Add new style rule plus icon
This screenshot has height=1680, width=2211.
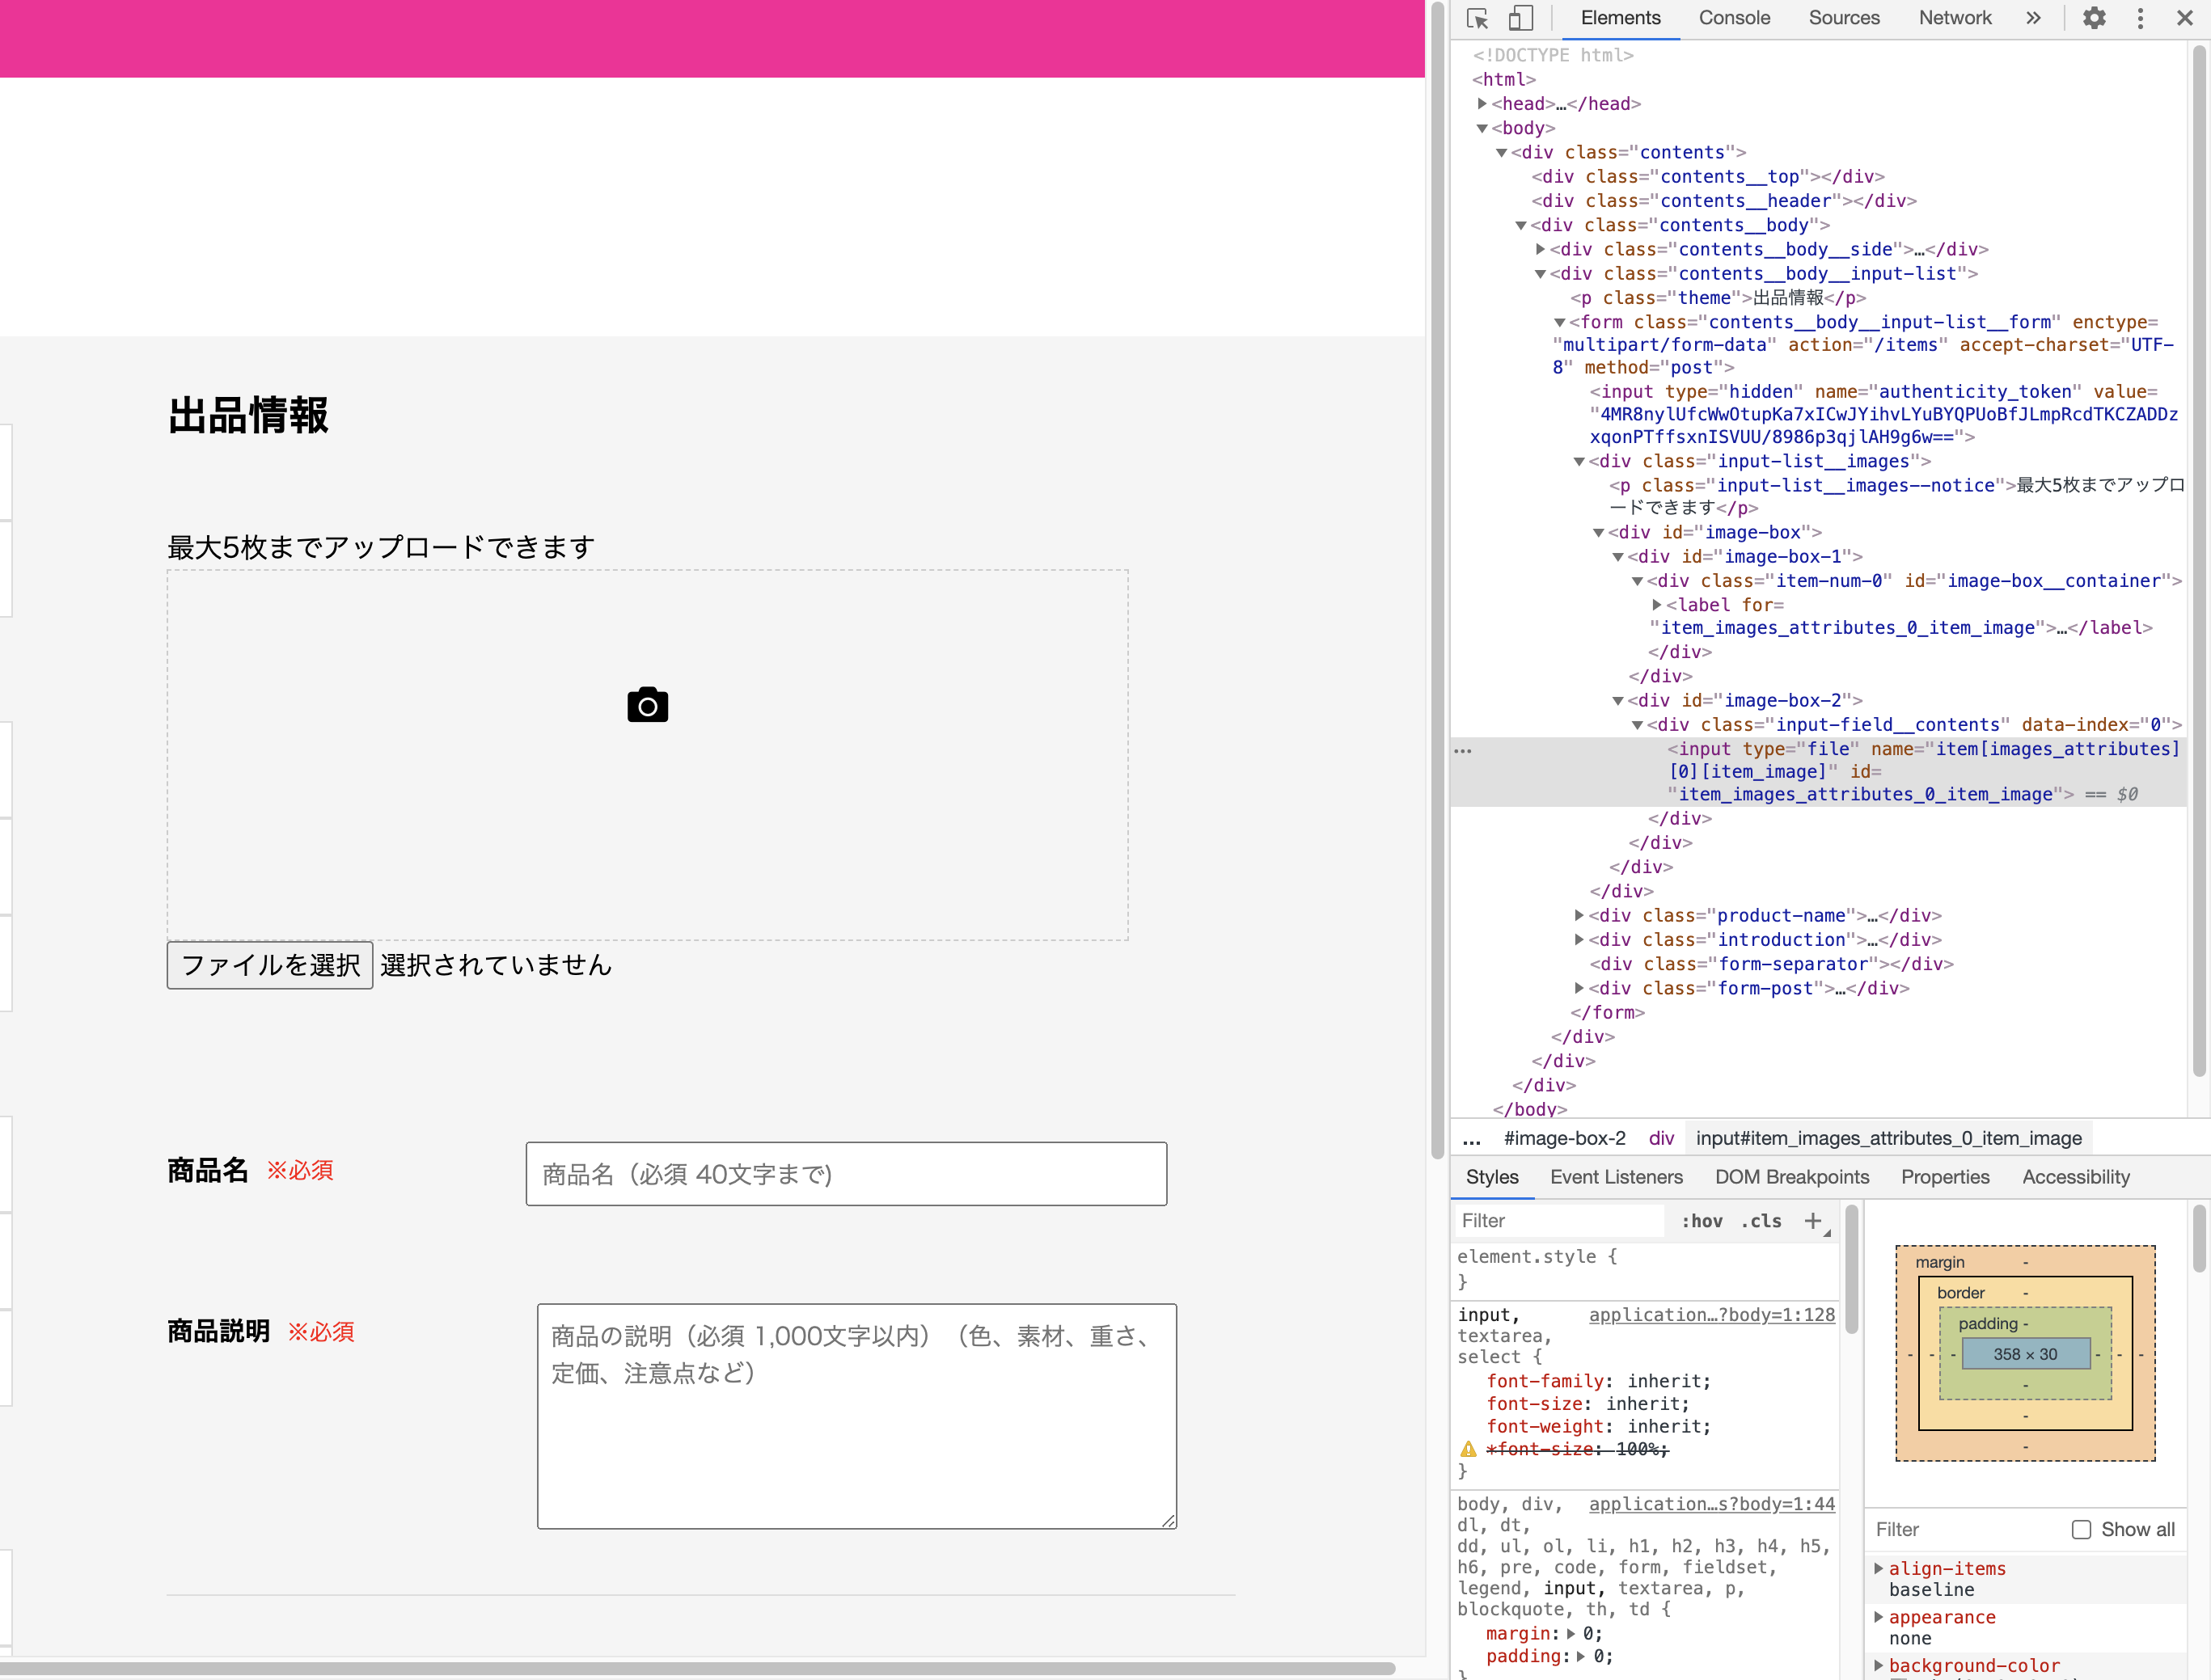coord(1813,1220)
